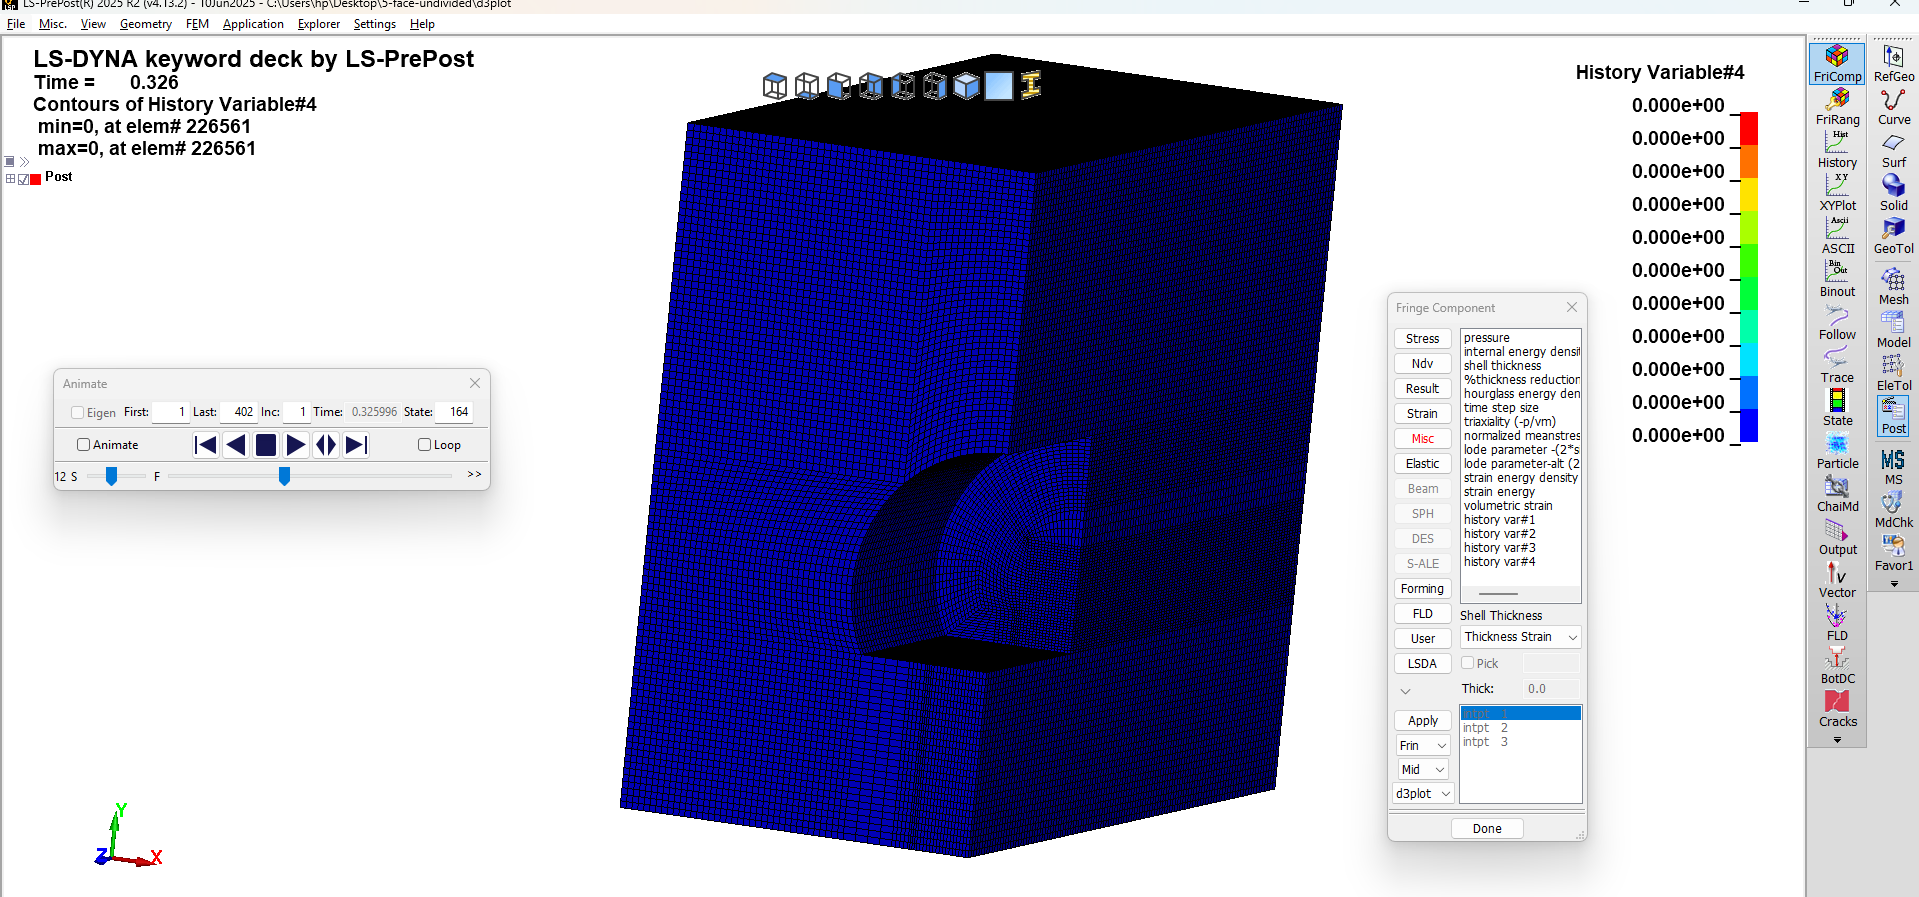Open the Mesh tool icon
The height and width of the screenshot is (897, 1919).
[1893, 286]
